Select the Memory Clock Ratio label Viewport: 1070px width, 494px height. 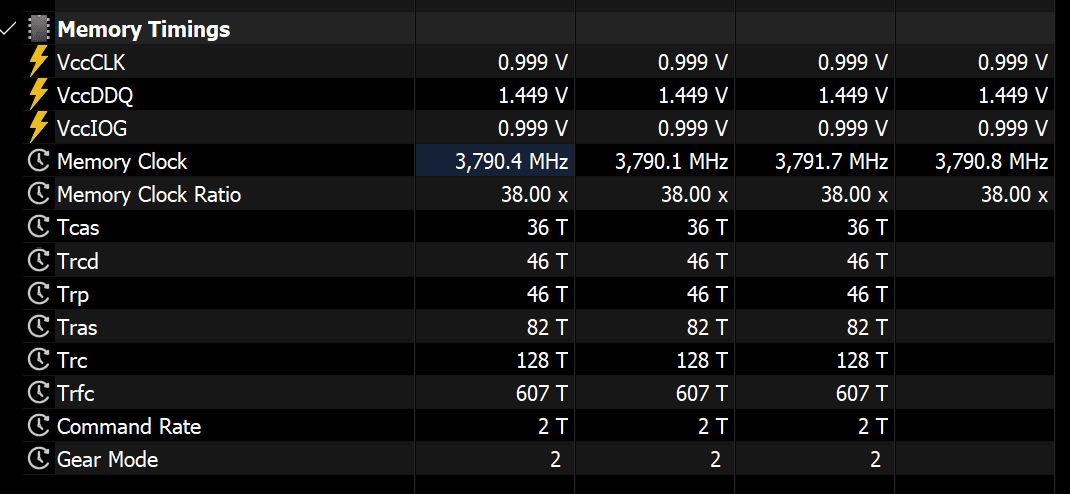149,194
